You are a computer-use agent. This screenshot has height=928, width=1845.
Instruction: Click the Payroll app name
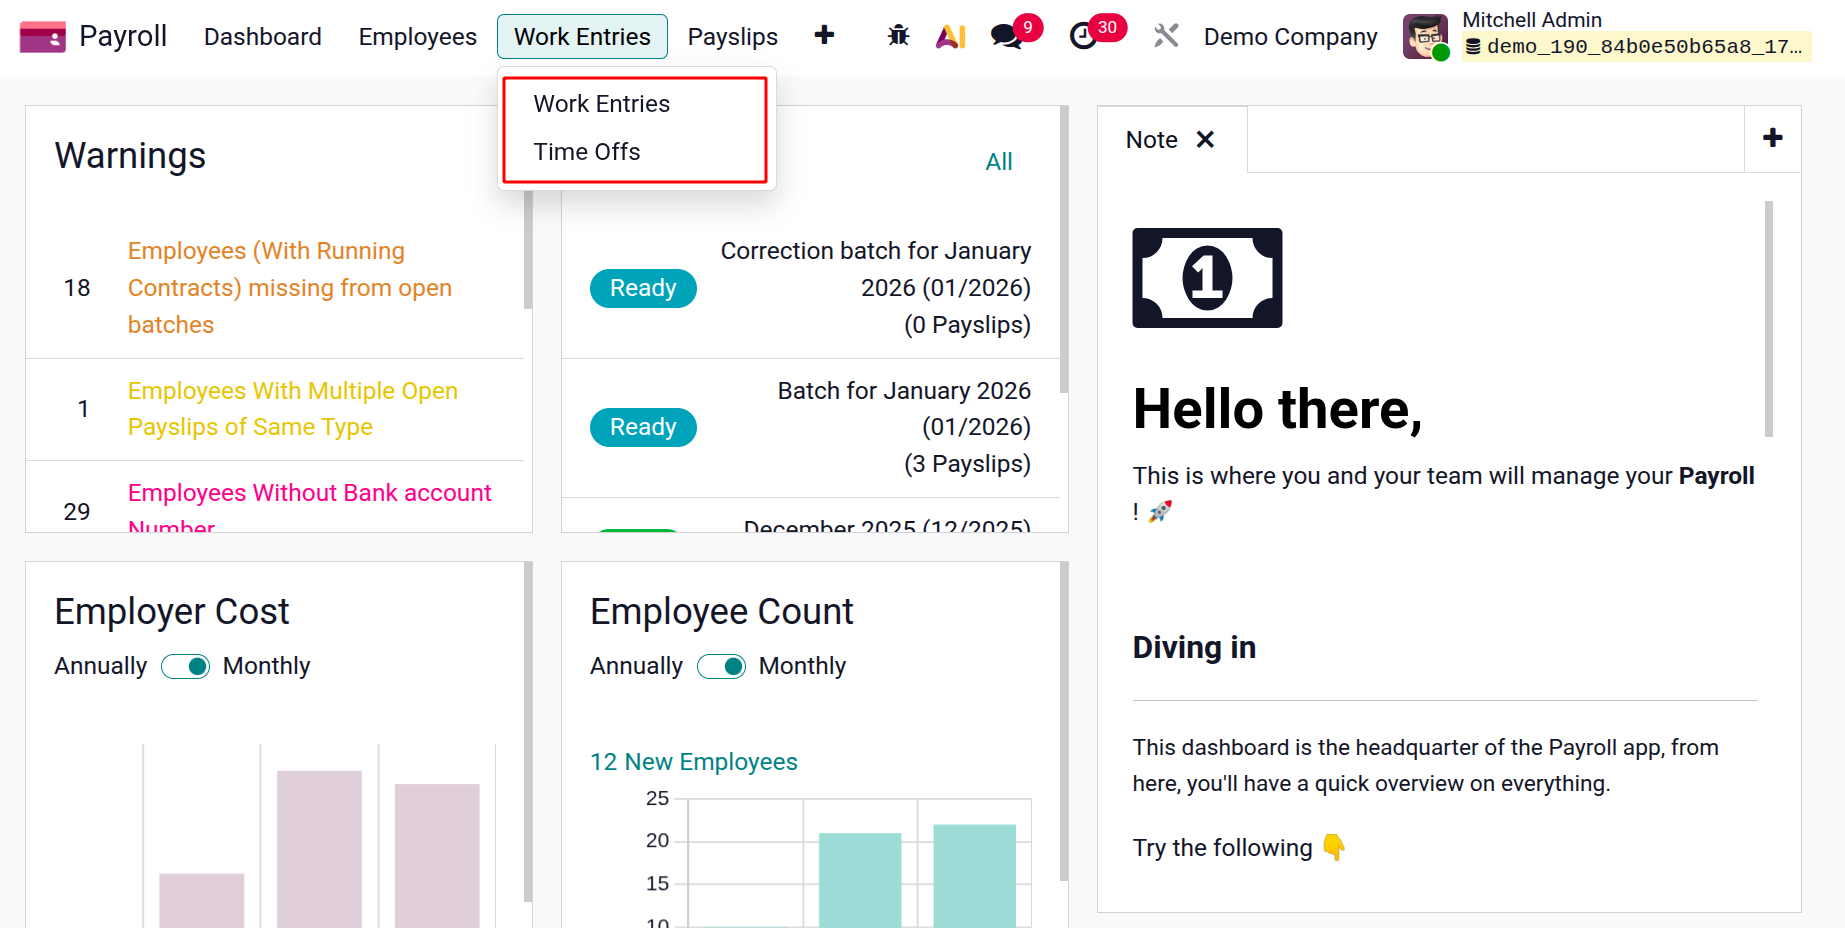(123, 36)
